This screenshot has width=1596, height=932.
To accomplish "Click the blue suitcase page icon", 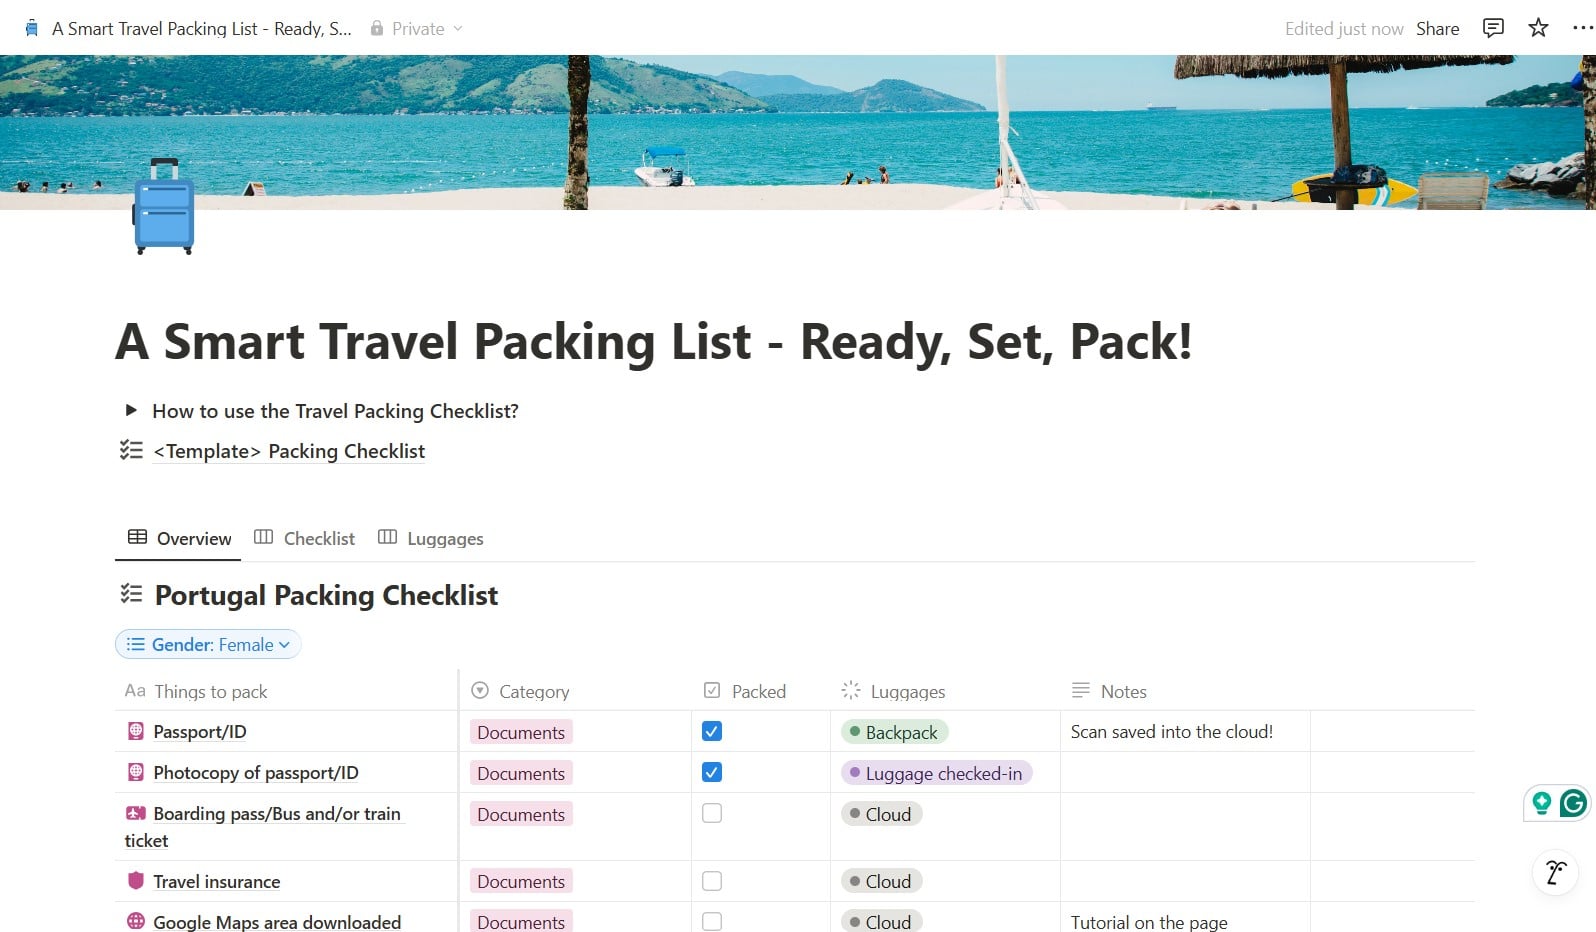I will point(163,207).
